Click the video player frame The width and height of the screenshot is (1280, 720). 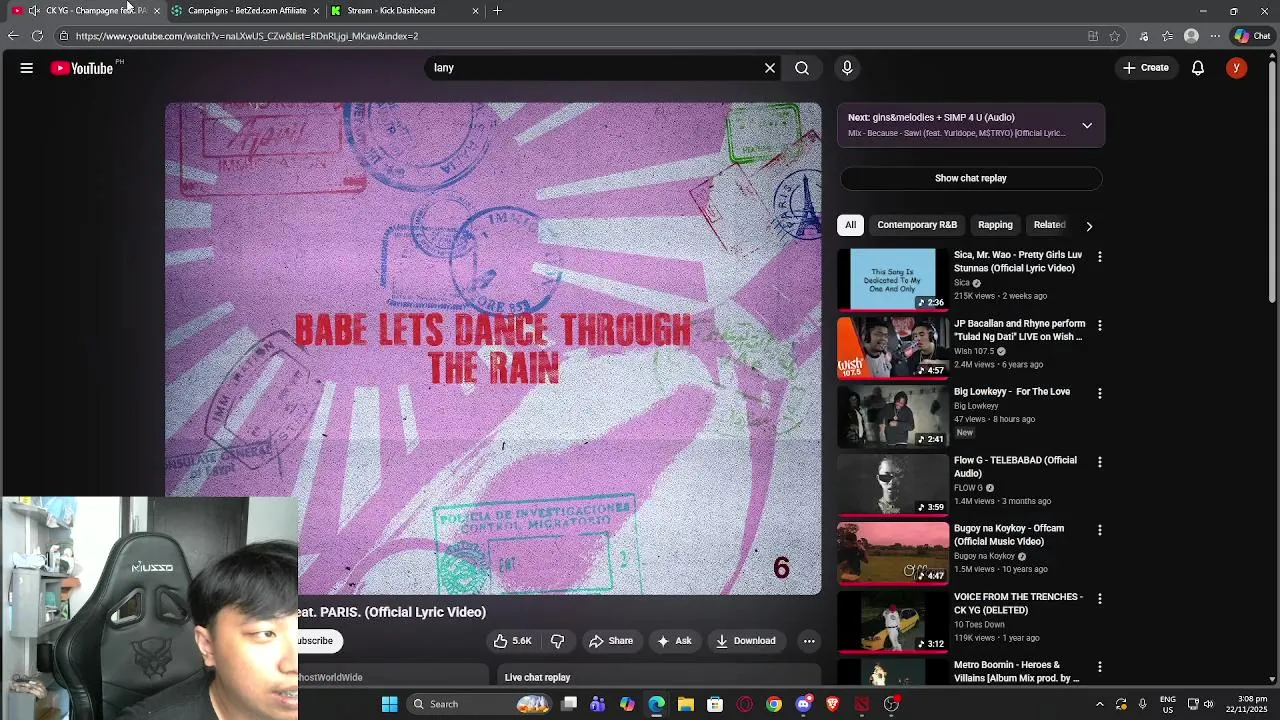tap(493, 348)
